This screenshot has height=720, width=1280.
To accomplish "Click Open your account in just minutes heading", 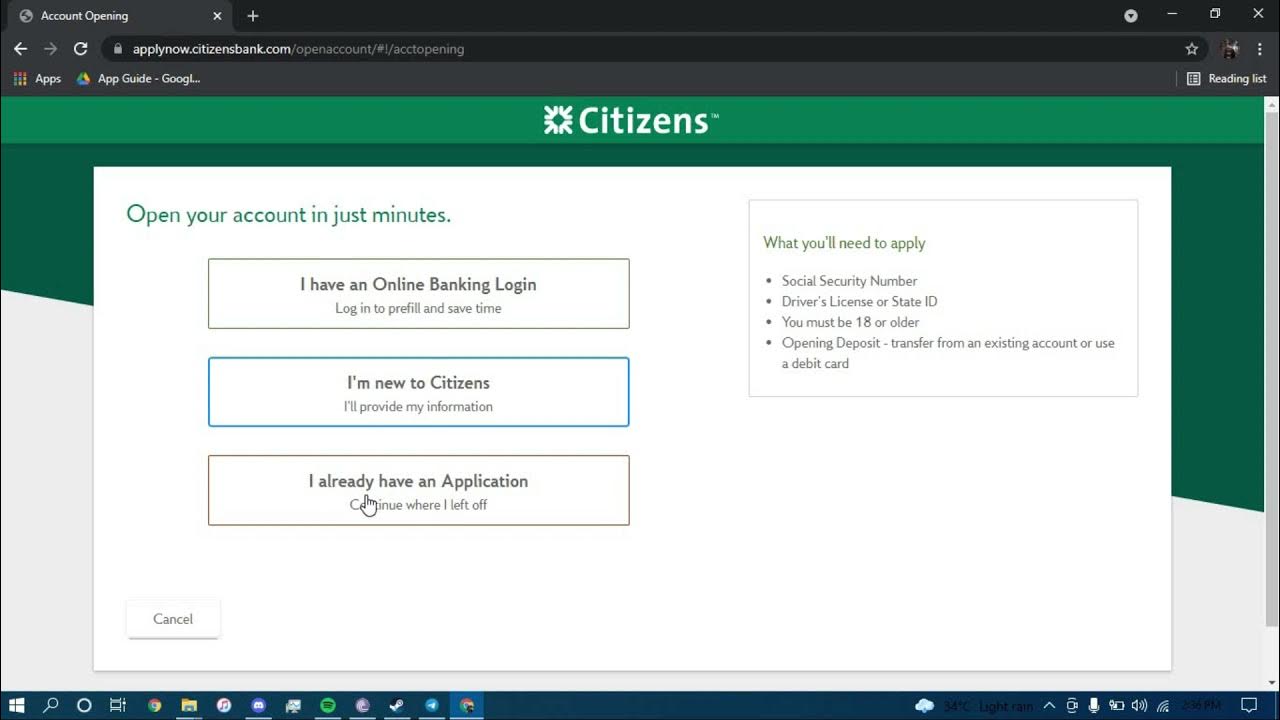I will (x=288, y=215).
